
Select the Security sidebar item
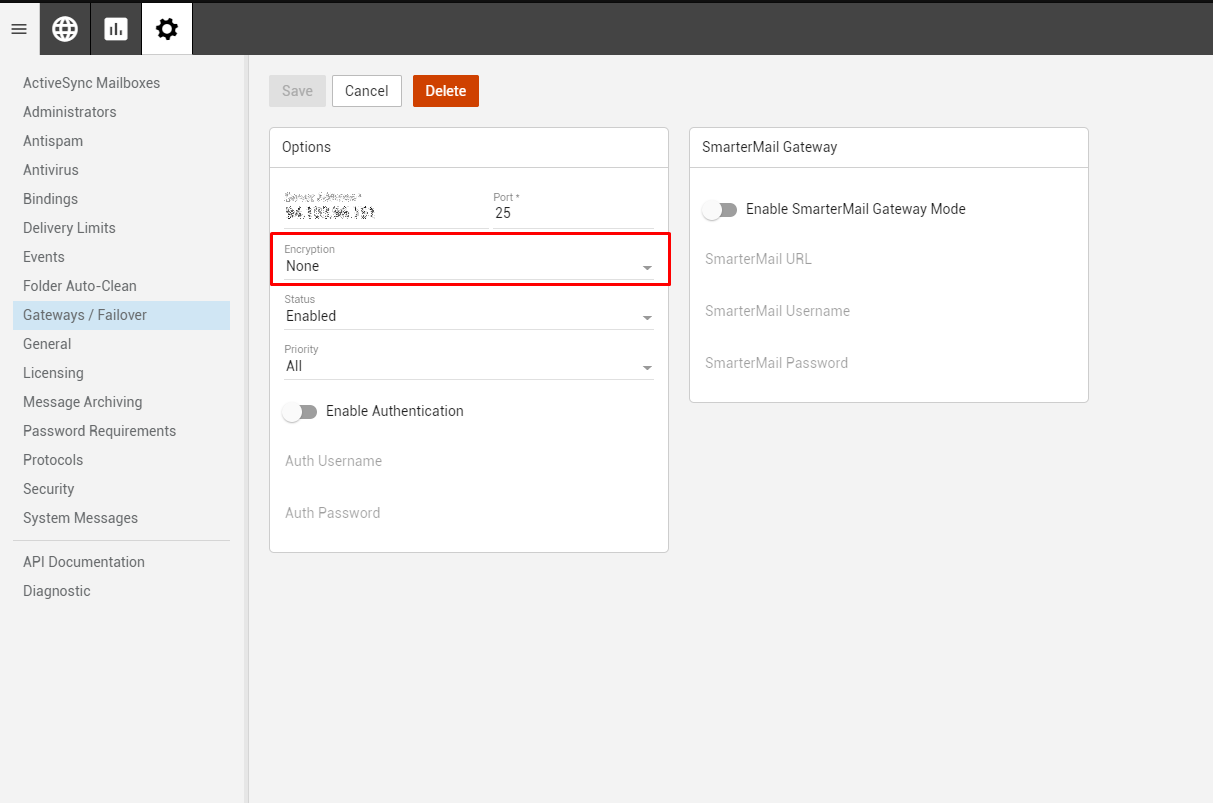click(x=49, y=489)
